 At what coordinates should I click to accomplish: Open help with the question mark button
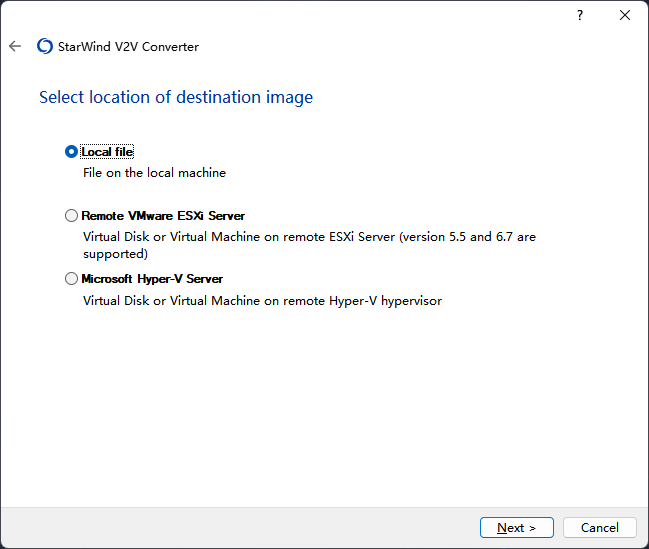coord(579,16)
